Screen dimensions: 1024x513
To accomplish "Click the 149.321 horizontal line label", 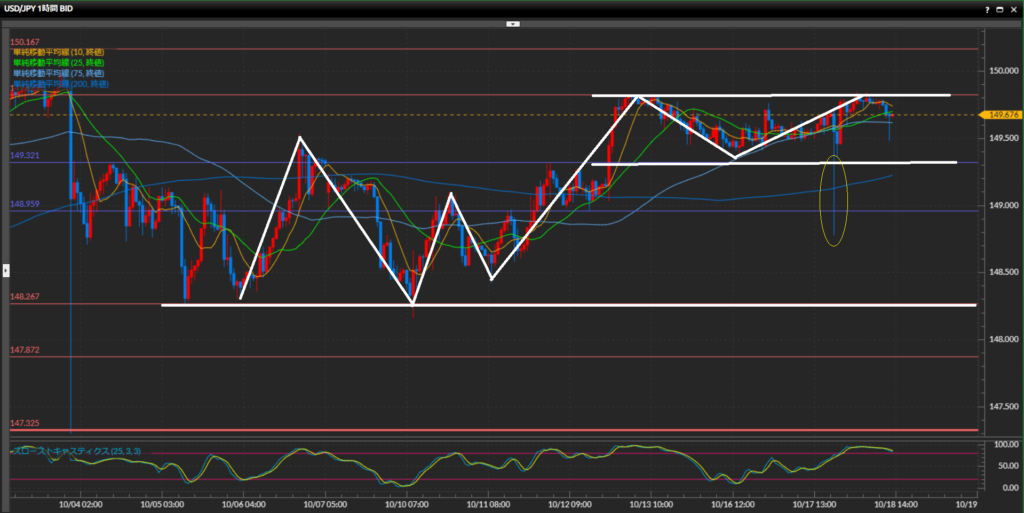I will click(x=25, y=156).
